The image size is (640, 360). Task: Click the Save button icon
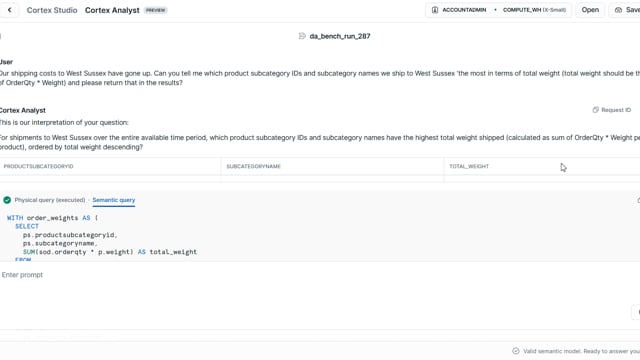click(x=618, y=10)
